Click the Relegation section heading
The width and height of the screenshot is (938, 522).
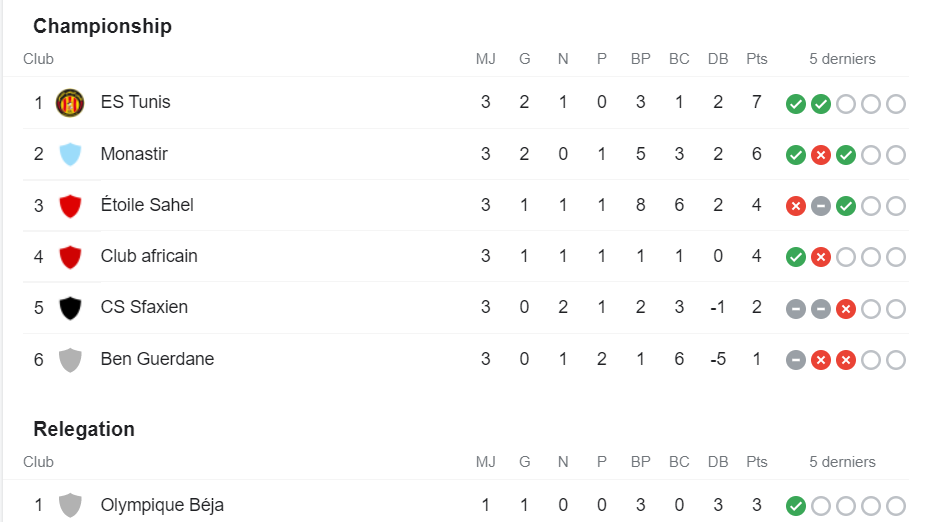coord(84,429)
